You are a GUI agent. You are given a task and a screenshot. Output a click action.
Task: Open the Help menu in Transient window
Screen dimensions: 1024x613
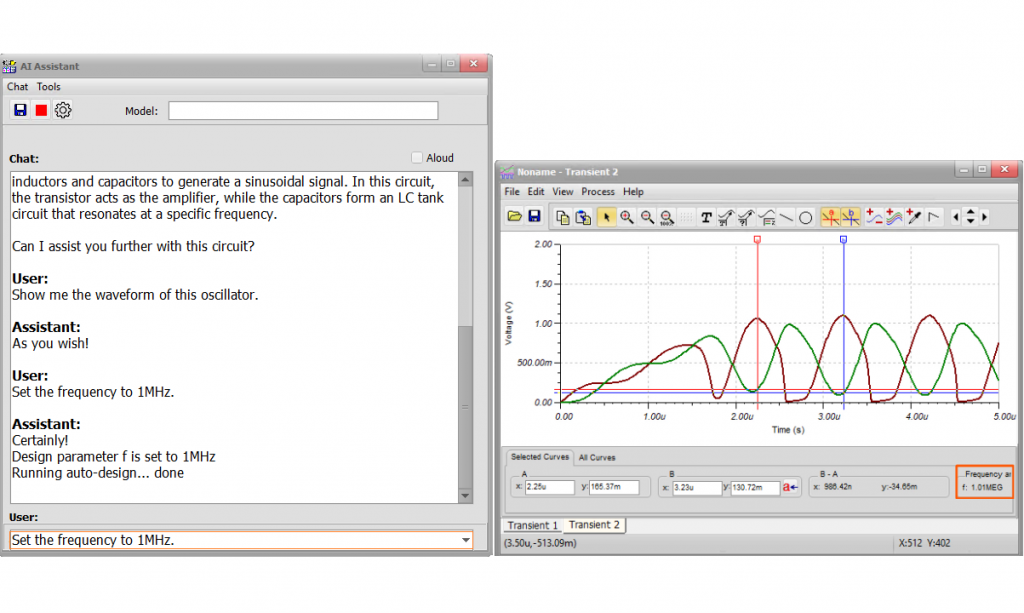[633, 192]
